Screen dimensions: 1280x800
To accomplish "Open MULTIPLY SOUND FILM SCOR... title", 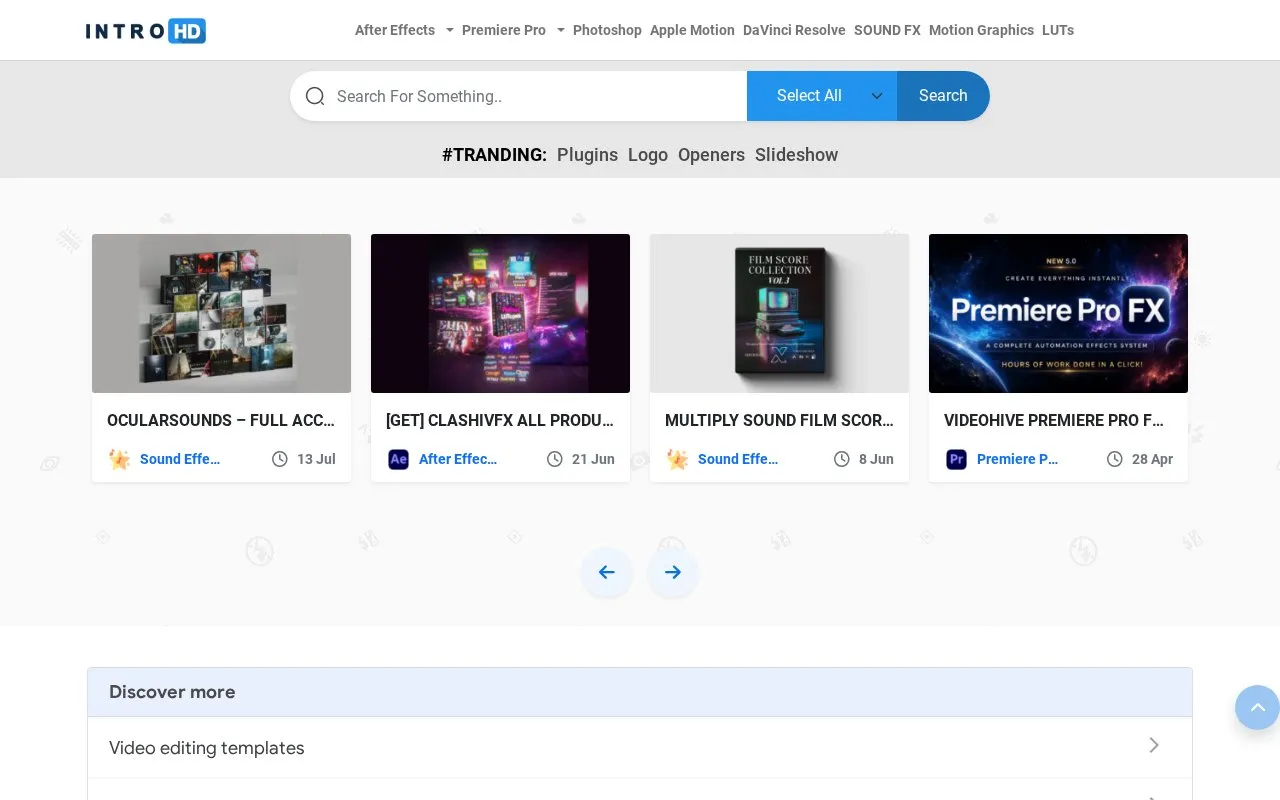I will pos(779,420).
